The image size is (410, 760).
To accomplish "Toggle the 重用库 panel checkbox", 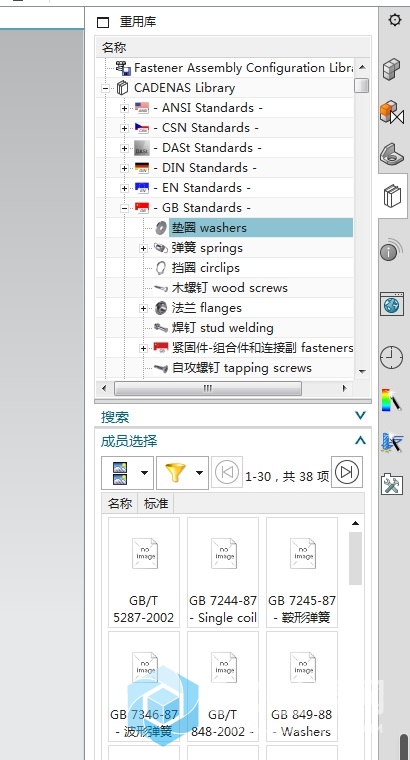I will point(103,22).
